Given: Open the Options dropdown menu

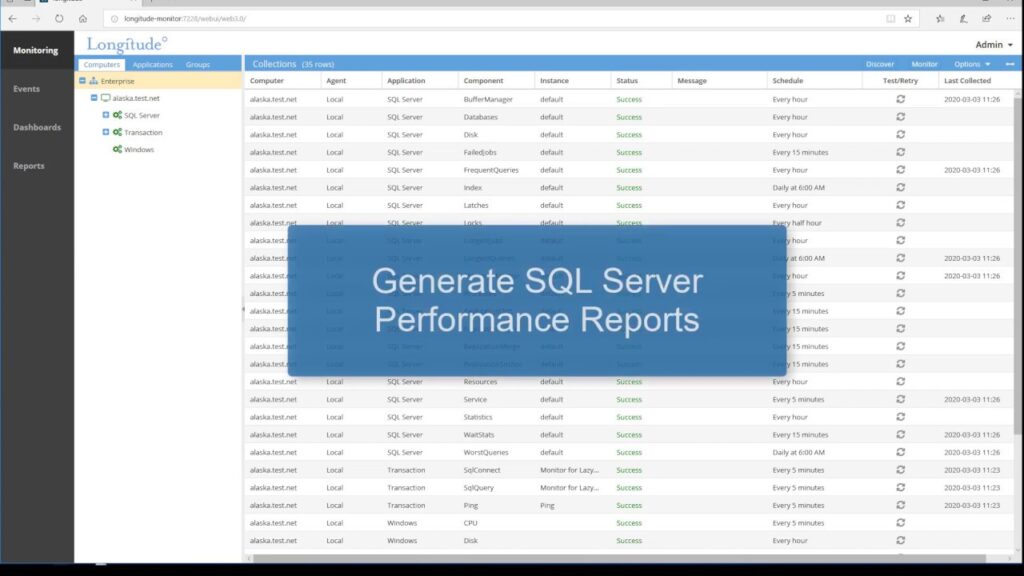Looking at the screenshot, I should (x=971, y=64).
